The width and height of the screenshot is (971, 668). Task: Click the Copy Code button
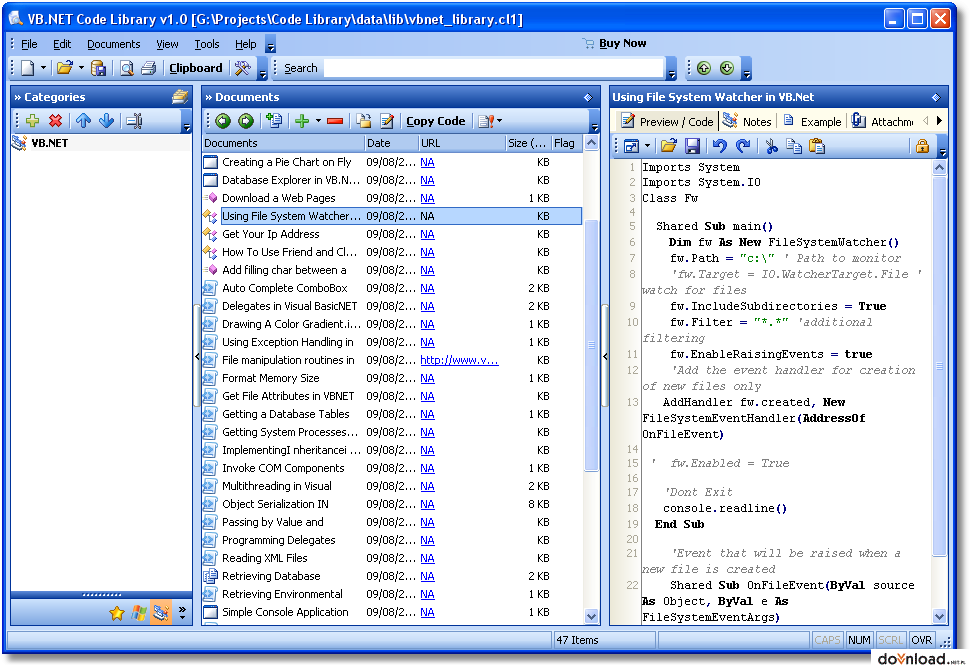pos(435,121)
